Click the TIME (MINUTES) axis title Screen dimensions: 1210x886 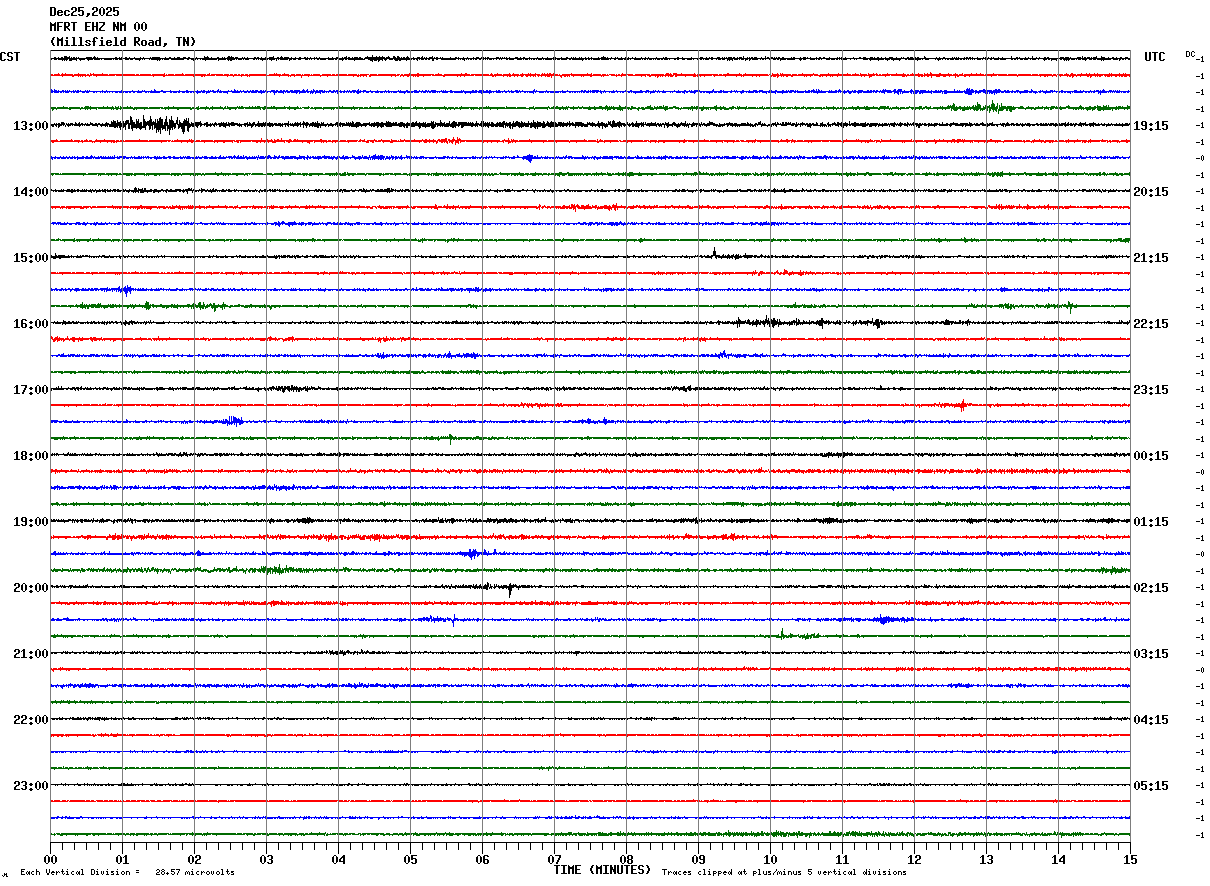pyautogui.click(x=602, y=870)
